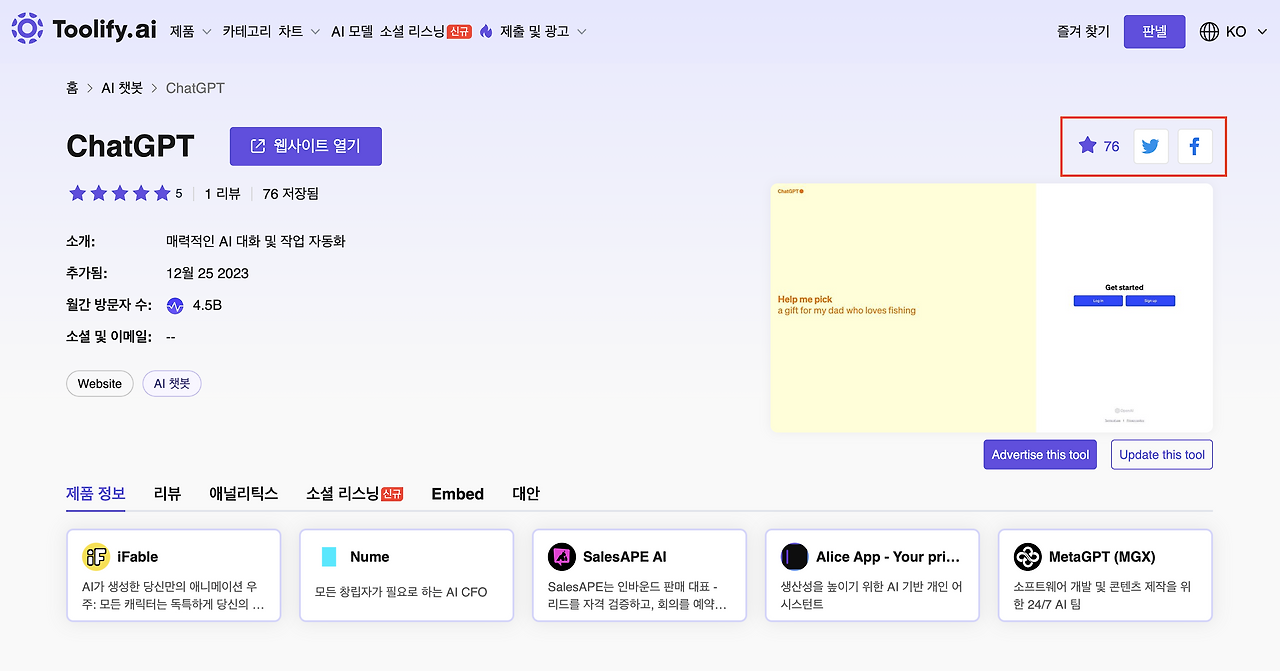Open the website with 웹사이트 열기 button
The image size is (1280, 671).
(306, 146)
